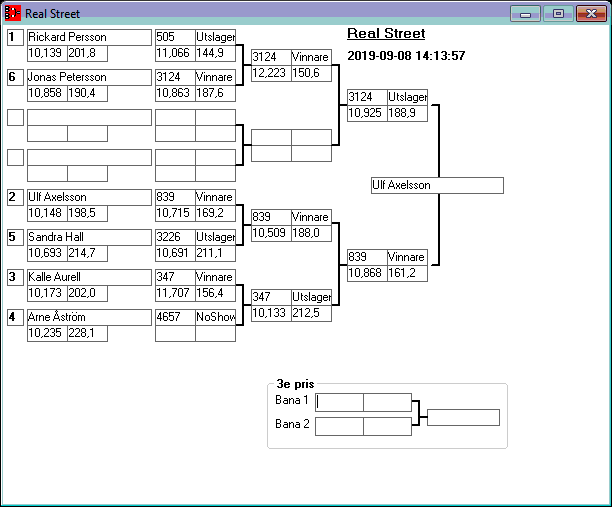Select the 3e pris winner result box
The height and width of the screenshot is (507, 612).
click(x=463, y=417)
